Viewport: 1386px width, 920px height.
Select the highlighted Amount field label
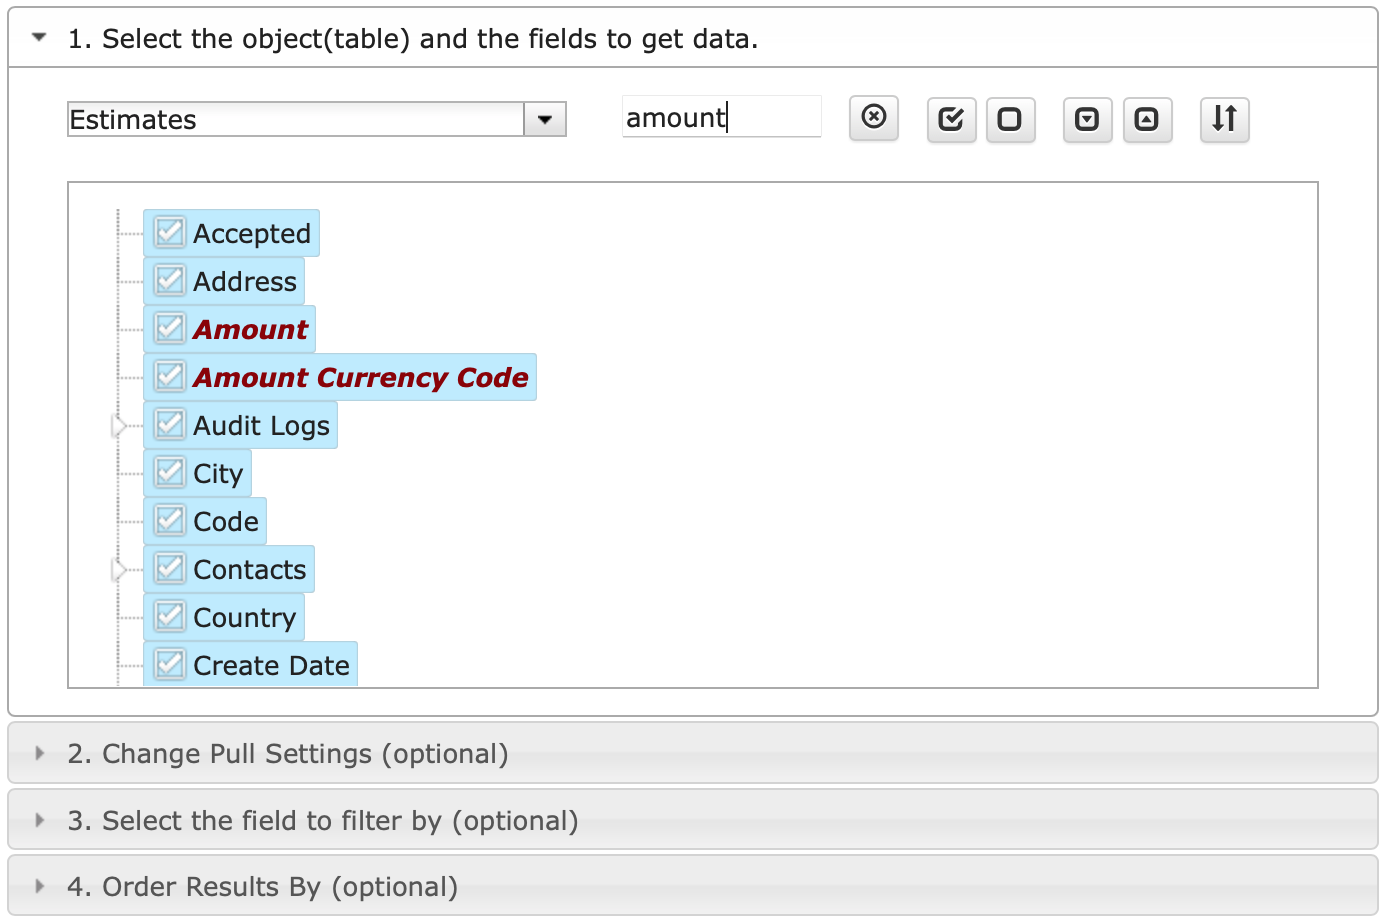[x=251, y=329]
